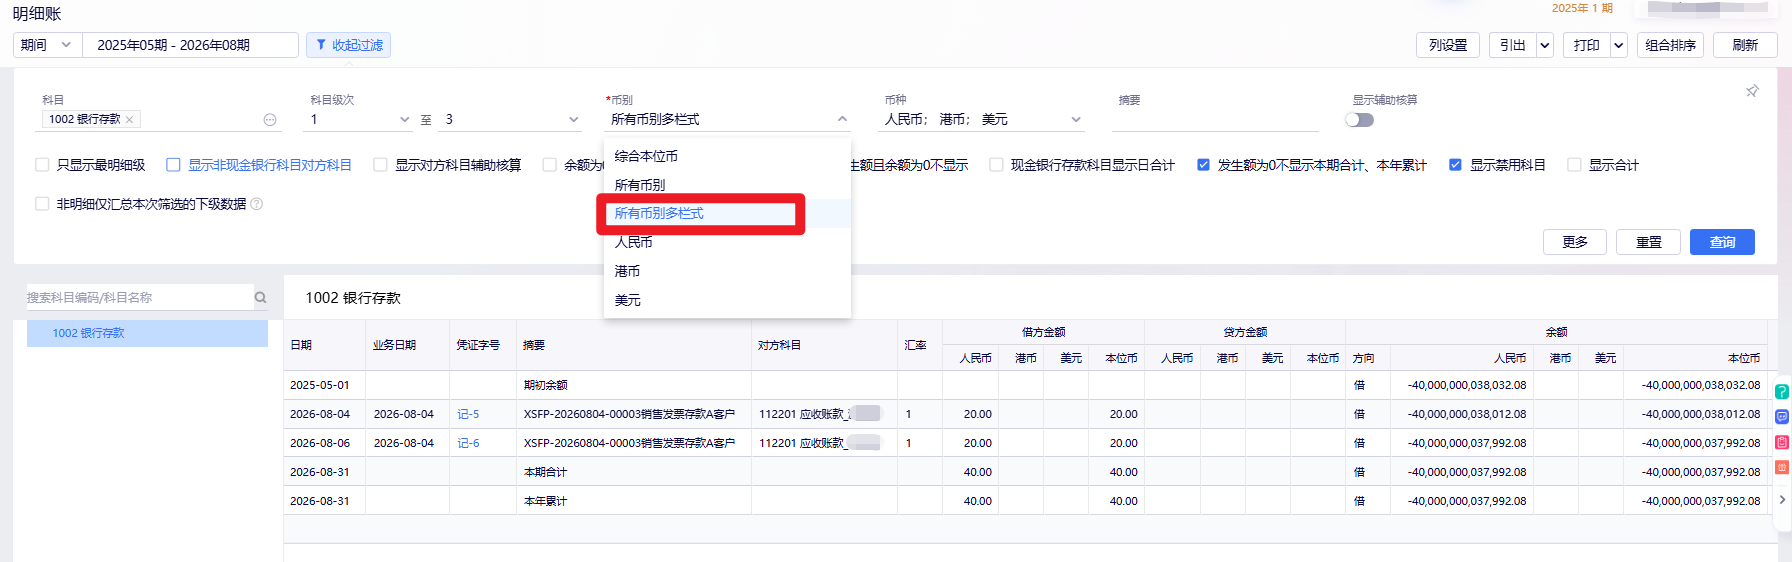Image resolution: width=1792 pixels, height=562 pixels.
Task: Click the 凭证字号 column header
Action: tap(483, 345)
